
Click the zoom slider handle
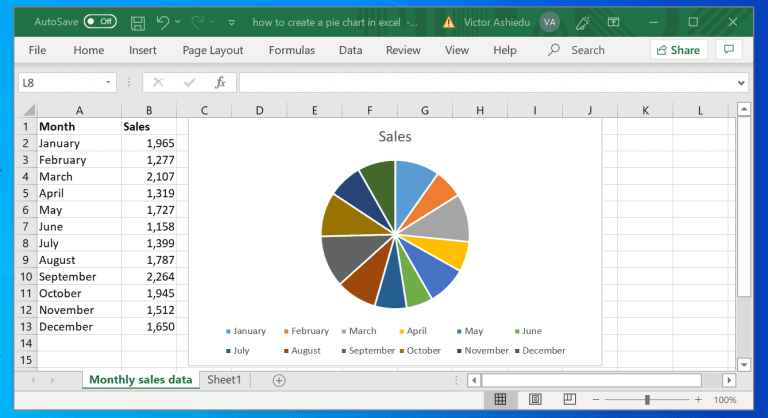[647, 400]
